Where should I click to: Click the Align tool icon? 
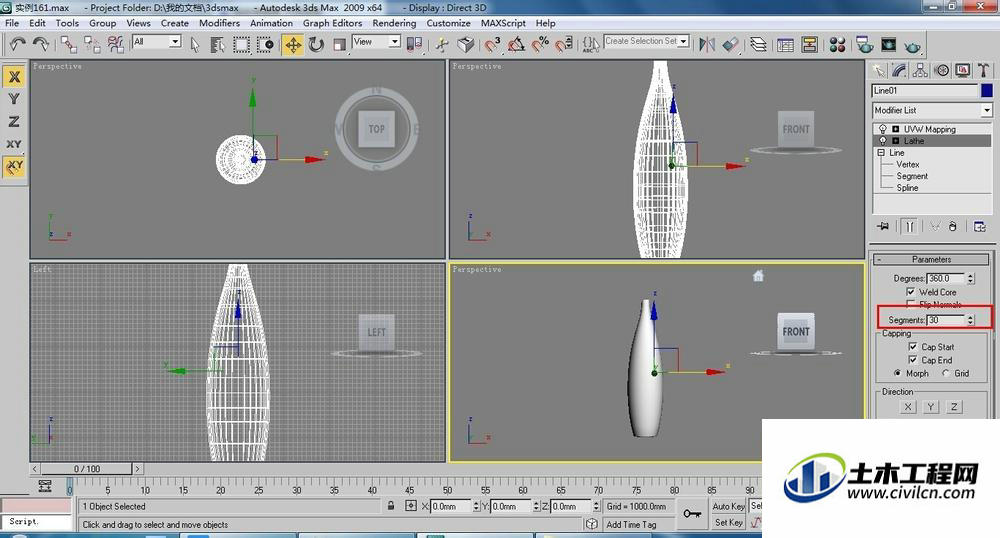[730, 45]
